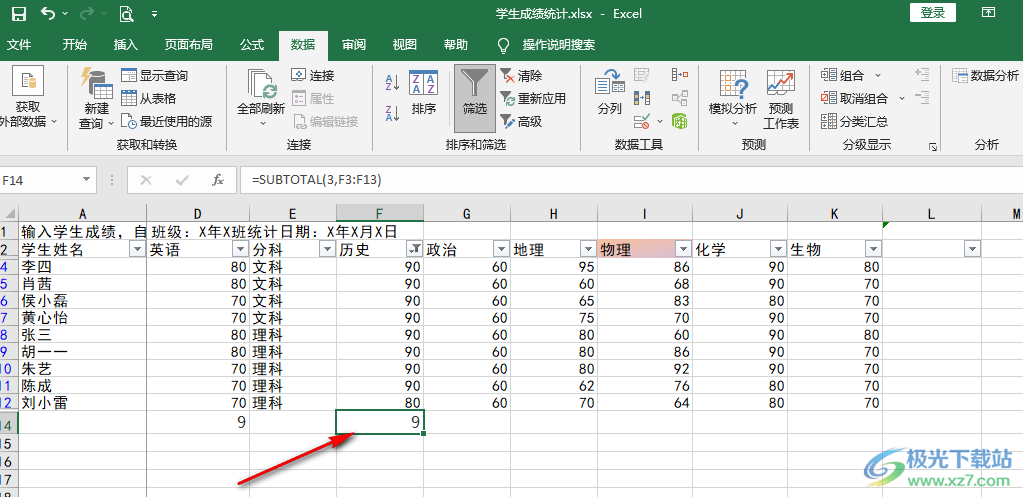This screenshot has width=1023, height=497.
Task: Click 清除 to clear filter
Action: (x=522, y=76)
